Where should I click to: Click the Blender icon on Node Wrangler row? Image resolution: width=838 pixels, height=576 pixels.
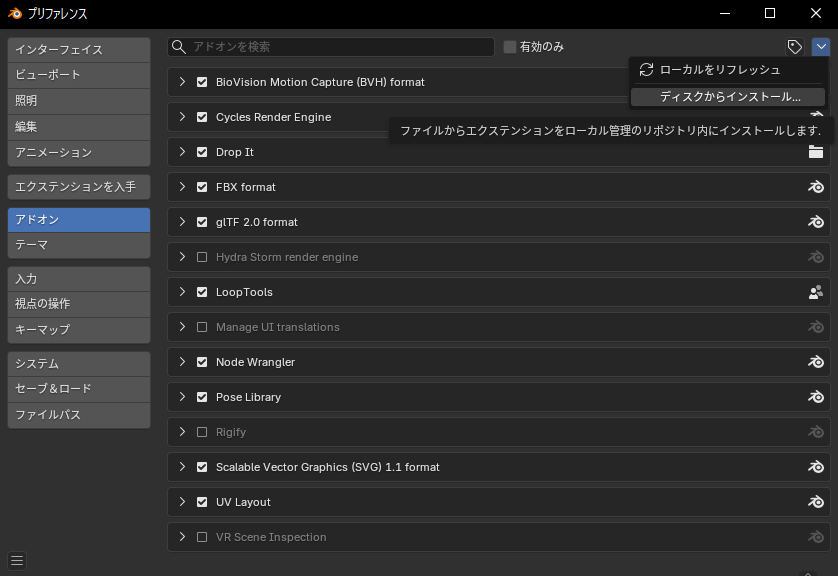pyautogui.click(x=816, y=362)
